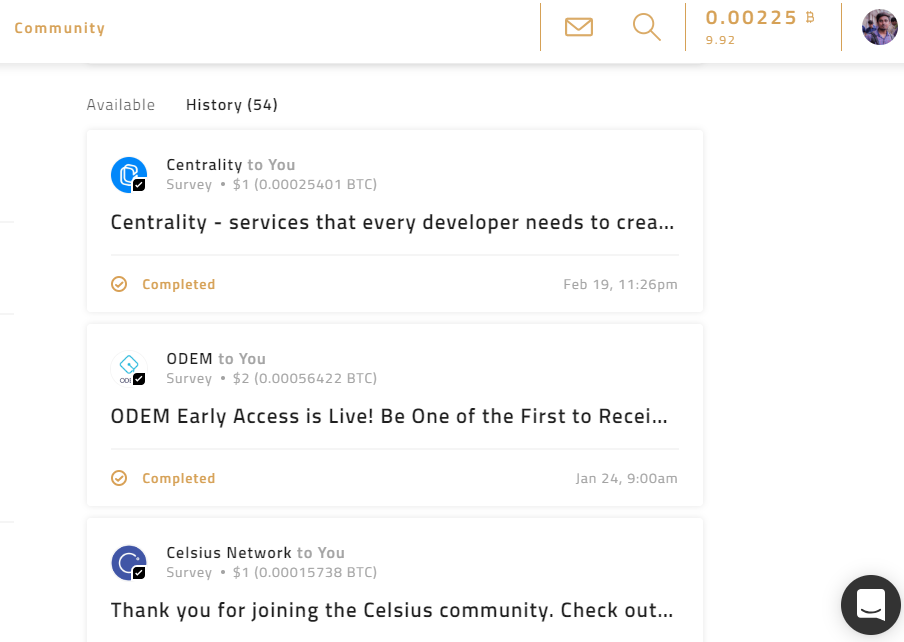Open the chat support bubble
Image resolution: width=904 pixels, height=642 pixels.
(x=871, y=605)
